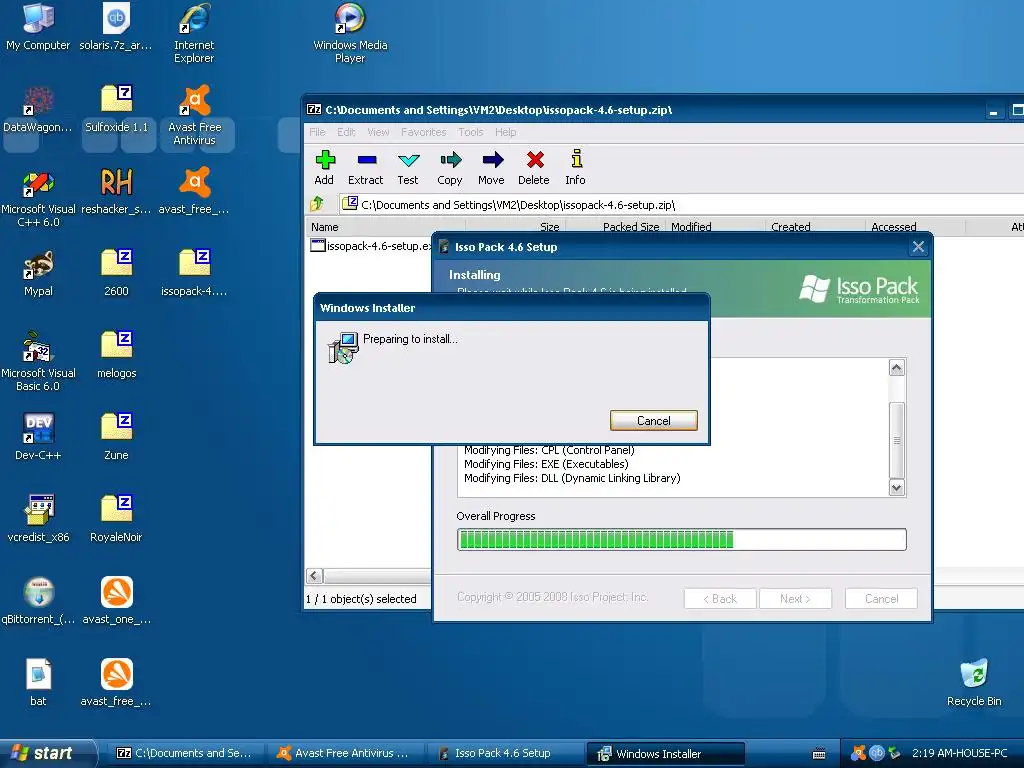Select the bat file desktop icon
1024x768 pixels.
click(38, 683)
